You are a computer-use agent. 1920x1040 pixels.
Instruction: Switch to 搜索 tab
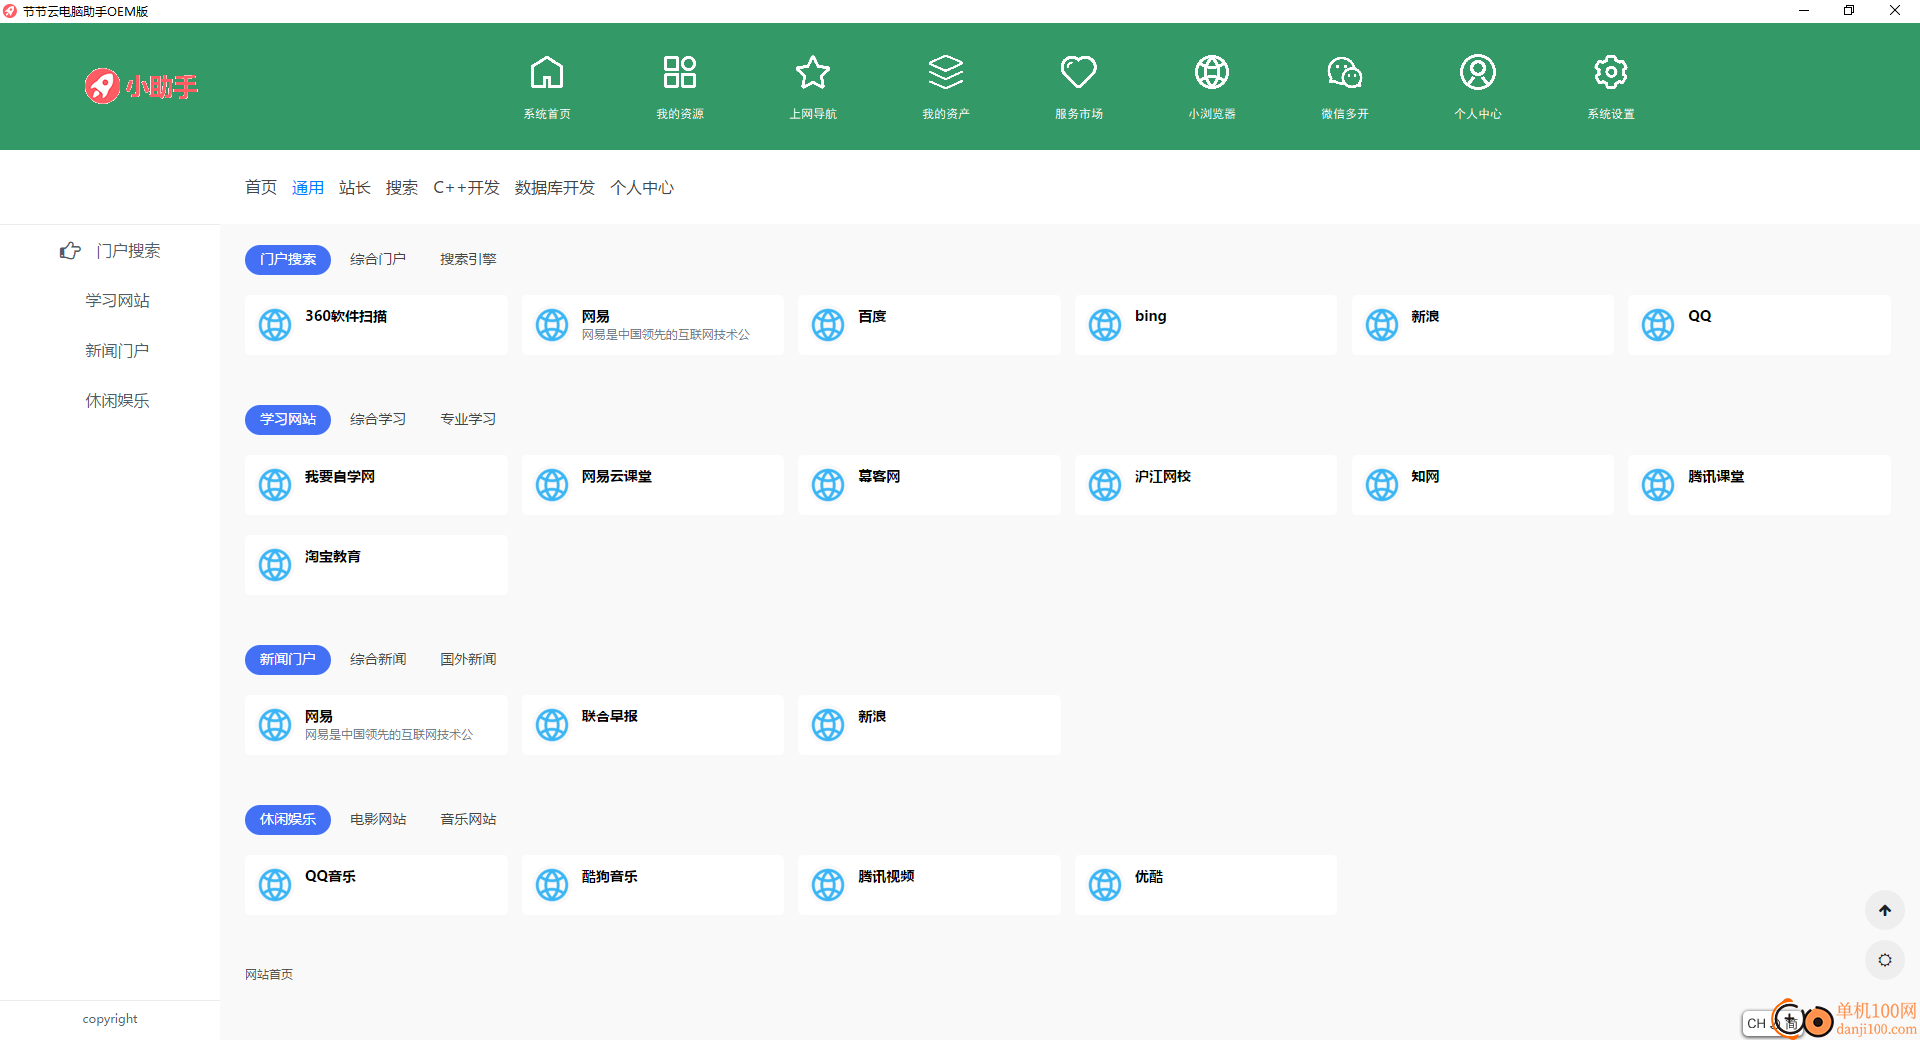(402, 187)
